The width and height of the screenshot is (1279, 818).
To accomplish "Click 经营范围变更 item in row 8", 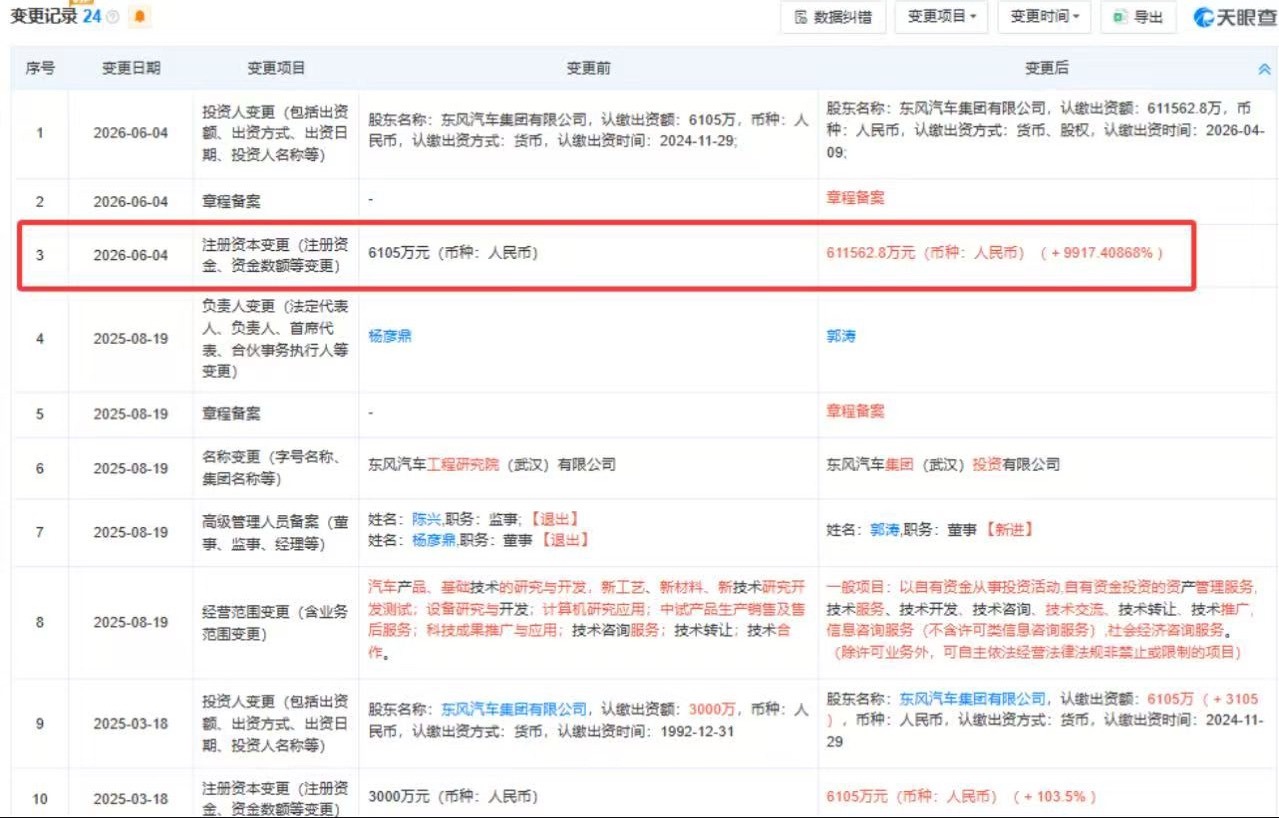I will pyautogui.click(x=275, y=622).
